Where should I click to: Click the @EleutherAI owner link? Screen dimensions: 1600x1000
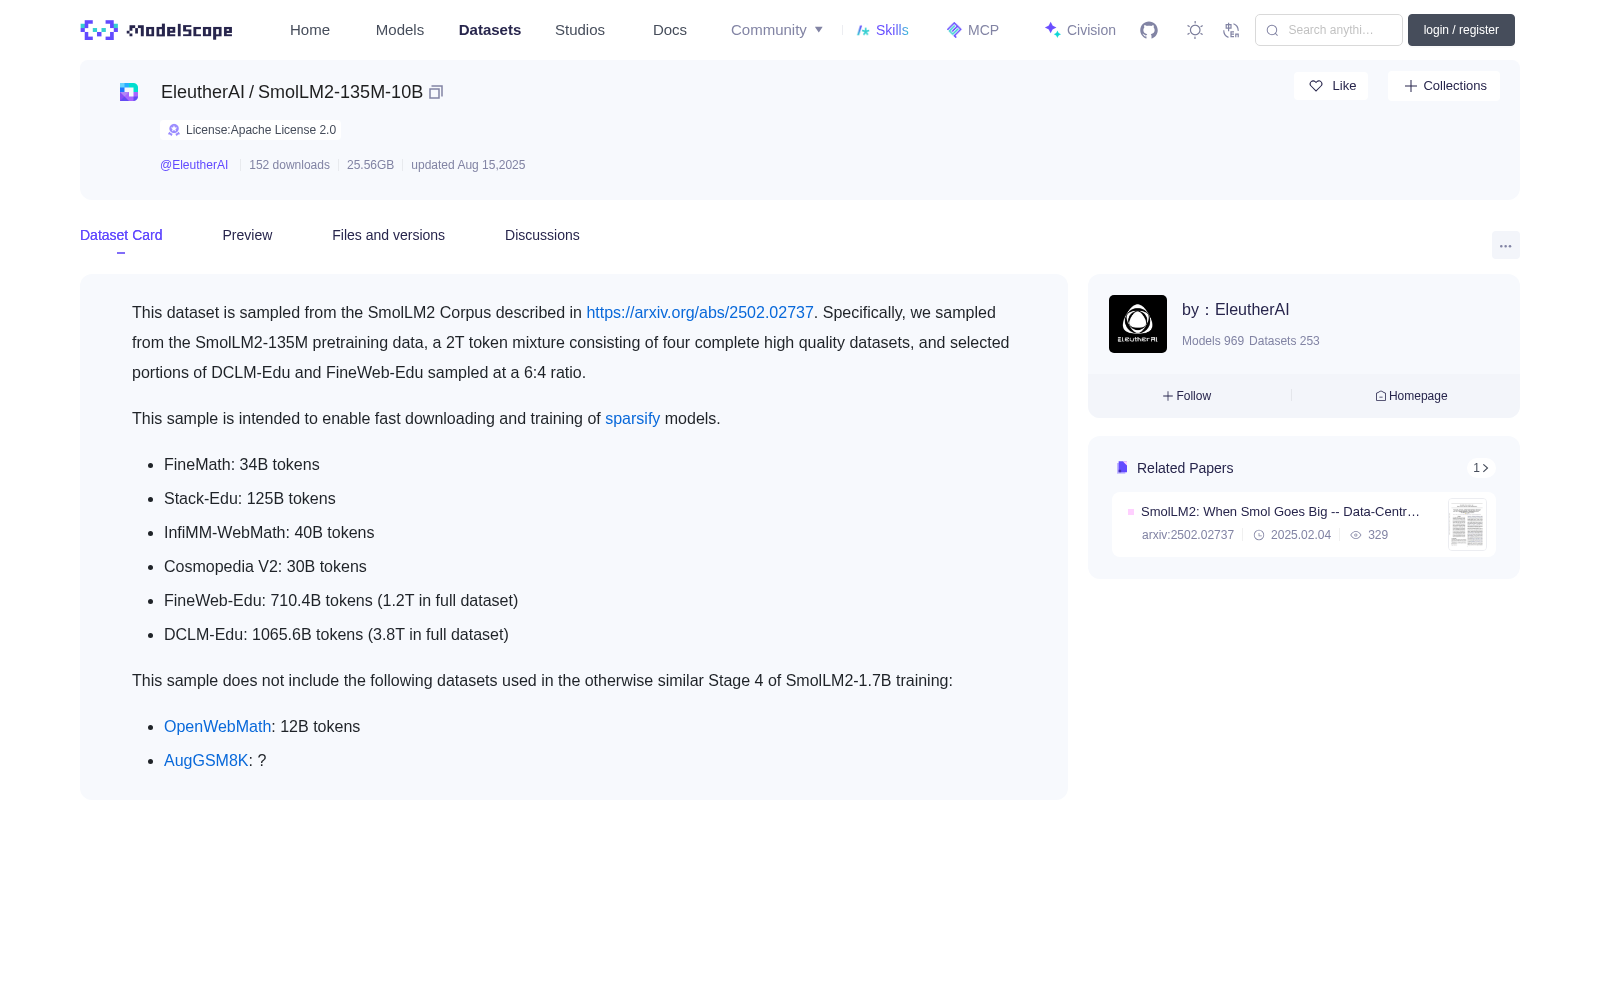194,165
